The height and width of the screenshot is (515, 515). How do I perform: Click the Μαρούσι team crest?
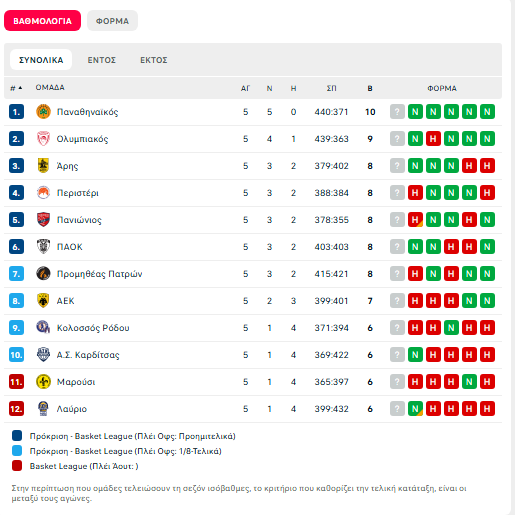(x=43, y=382)
